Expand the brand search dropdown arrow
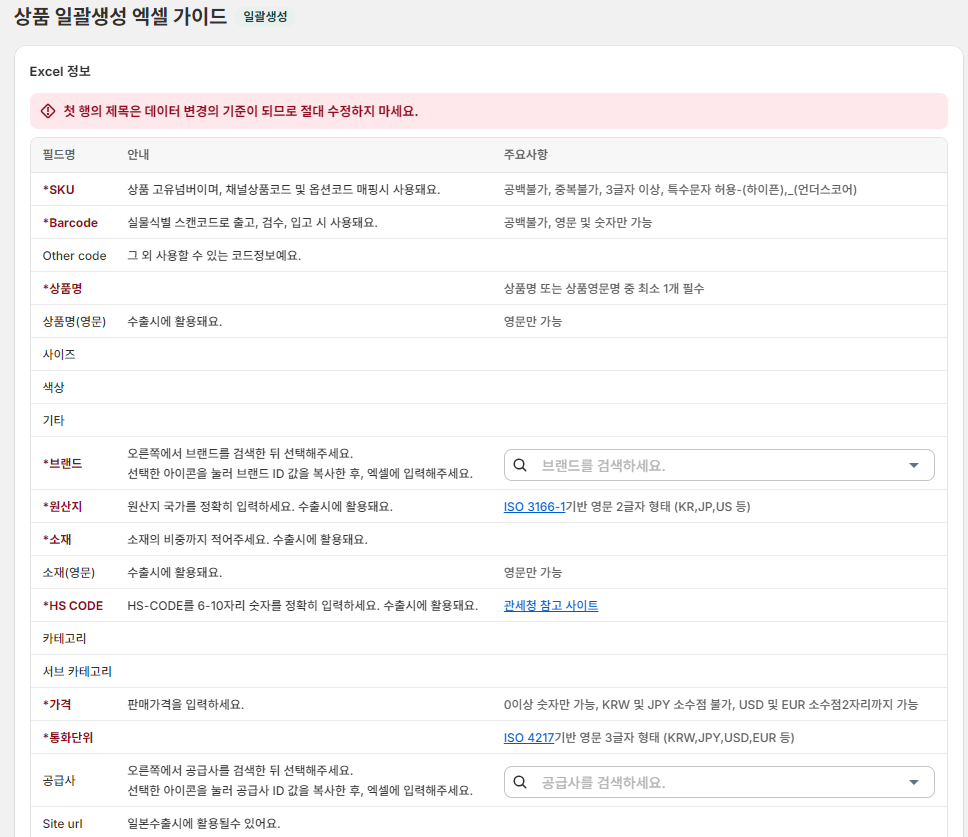 (x=914, y=465)
